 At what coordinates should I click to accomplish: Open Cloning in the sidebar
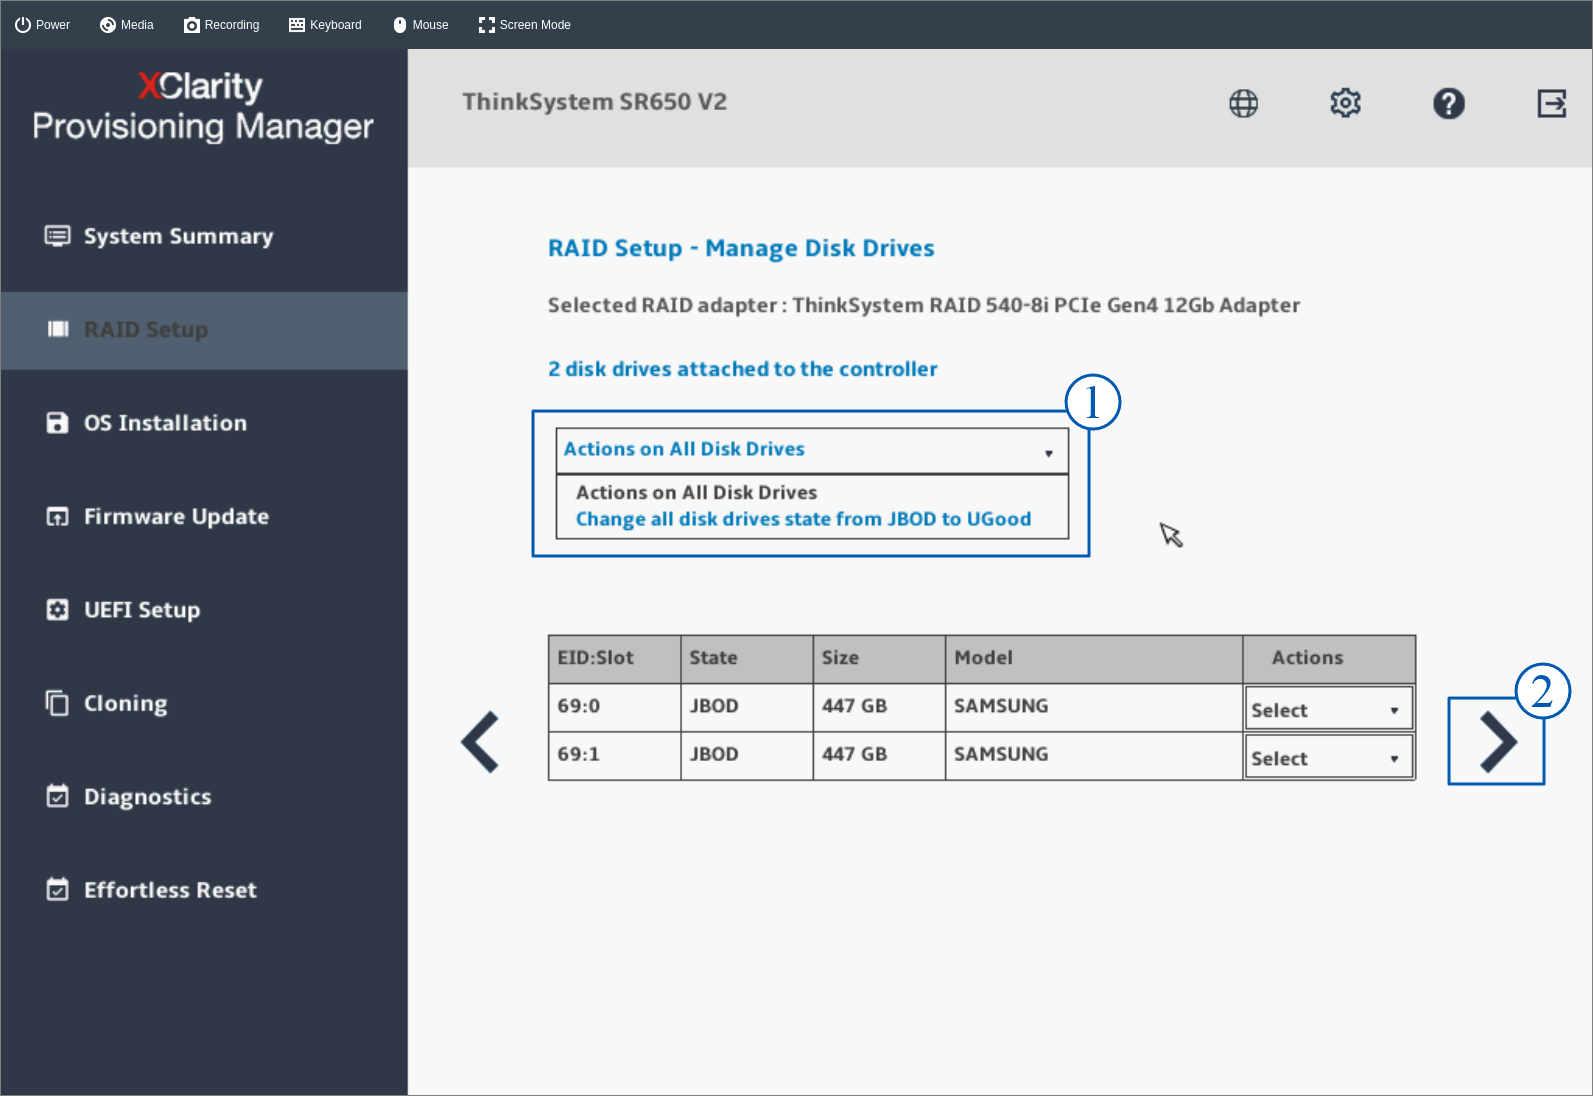tap(204, 703)
